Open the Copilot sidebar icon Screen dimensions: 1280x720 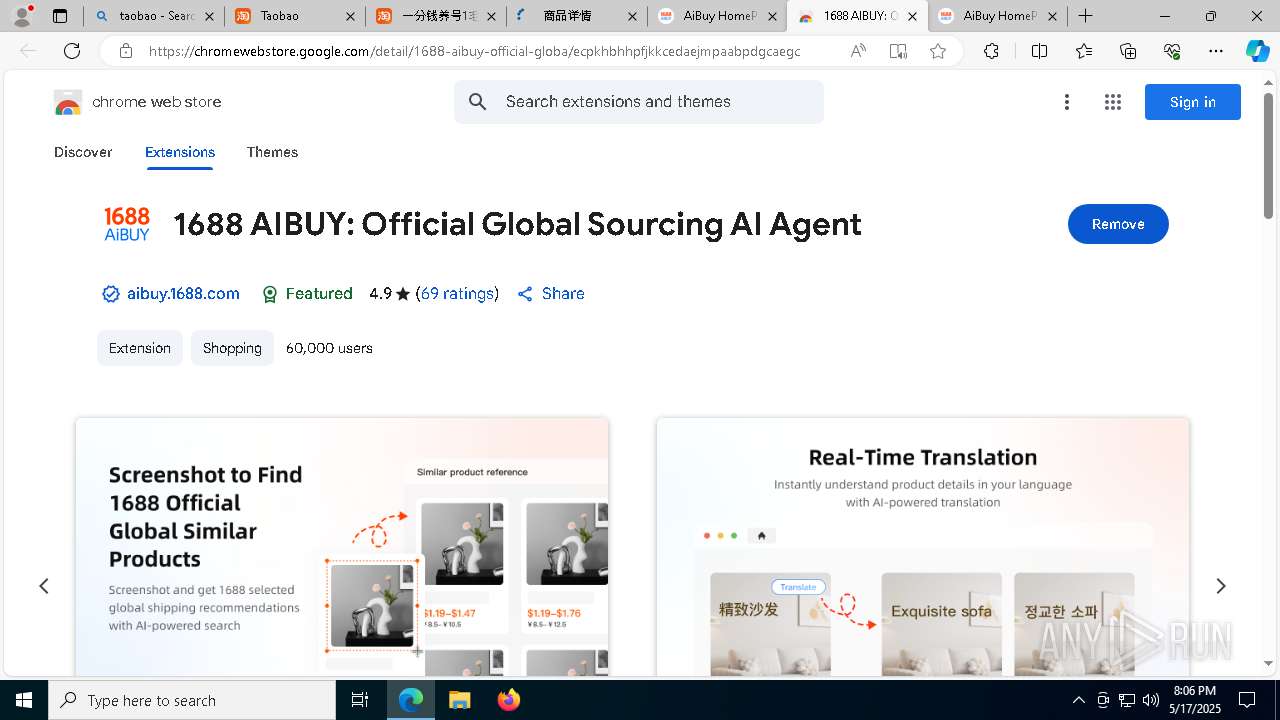coord(1257,51)
